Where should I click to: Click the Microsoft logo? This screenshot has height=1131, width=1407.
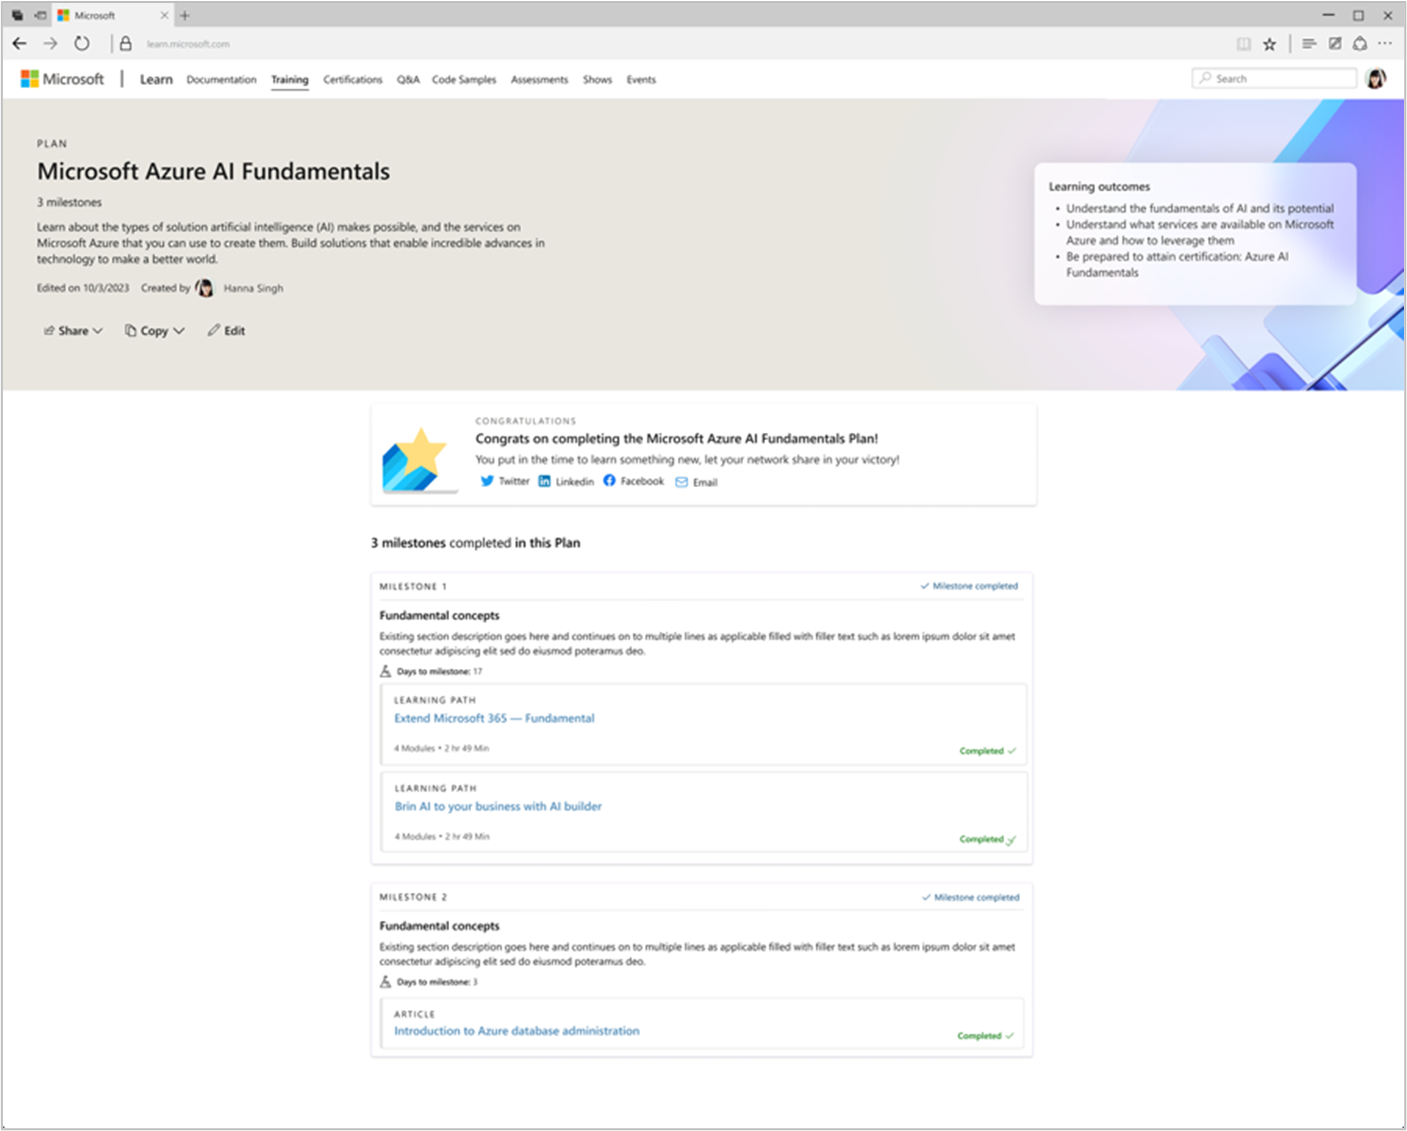pyautogui.click(x=62, y=78)
